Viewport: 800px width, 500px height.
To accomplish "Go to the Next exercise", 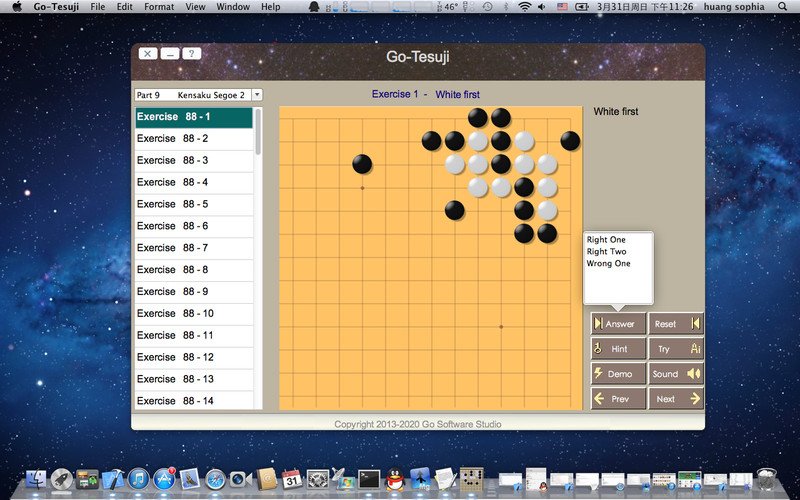I will [x=676, y=398].
